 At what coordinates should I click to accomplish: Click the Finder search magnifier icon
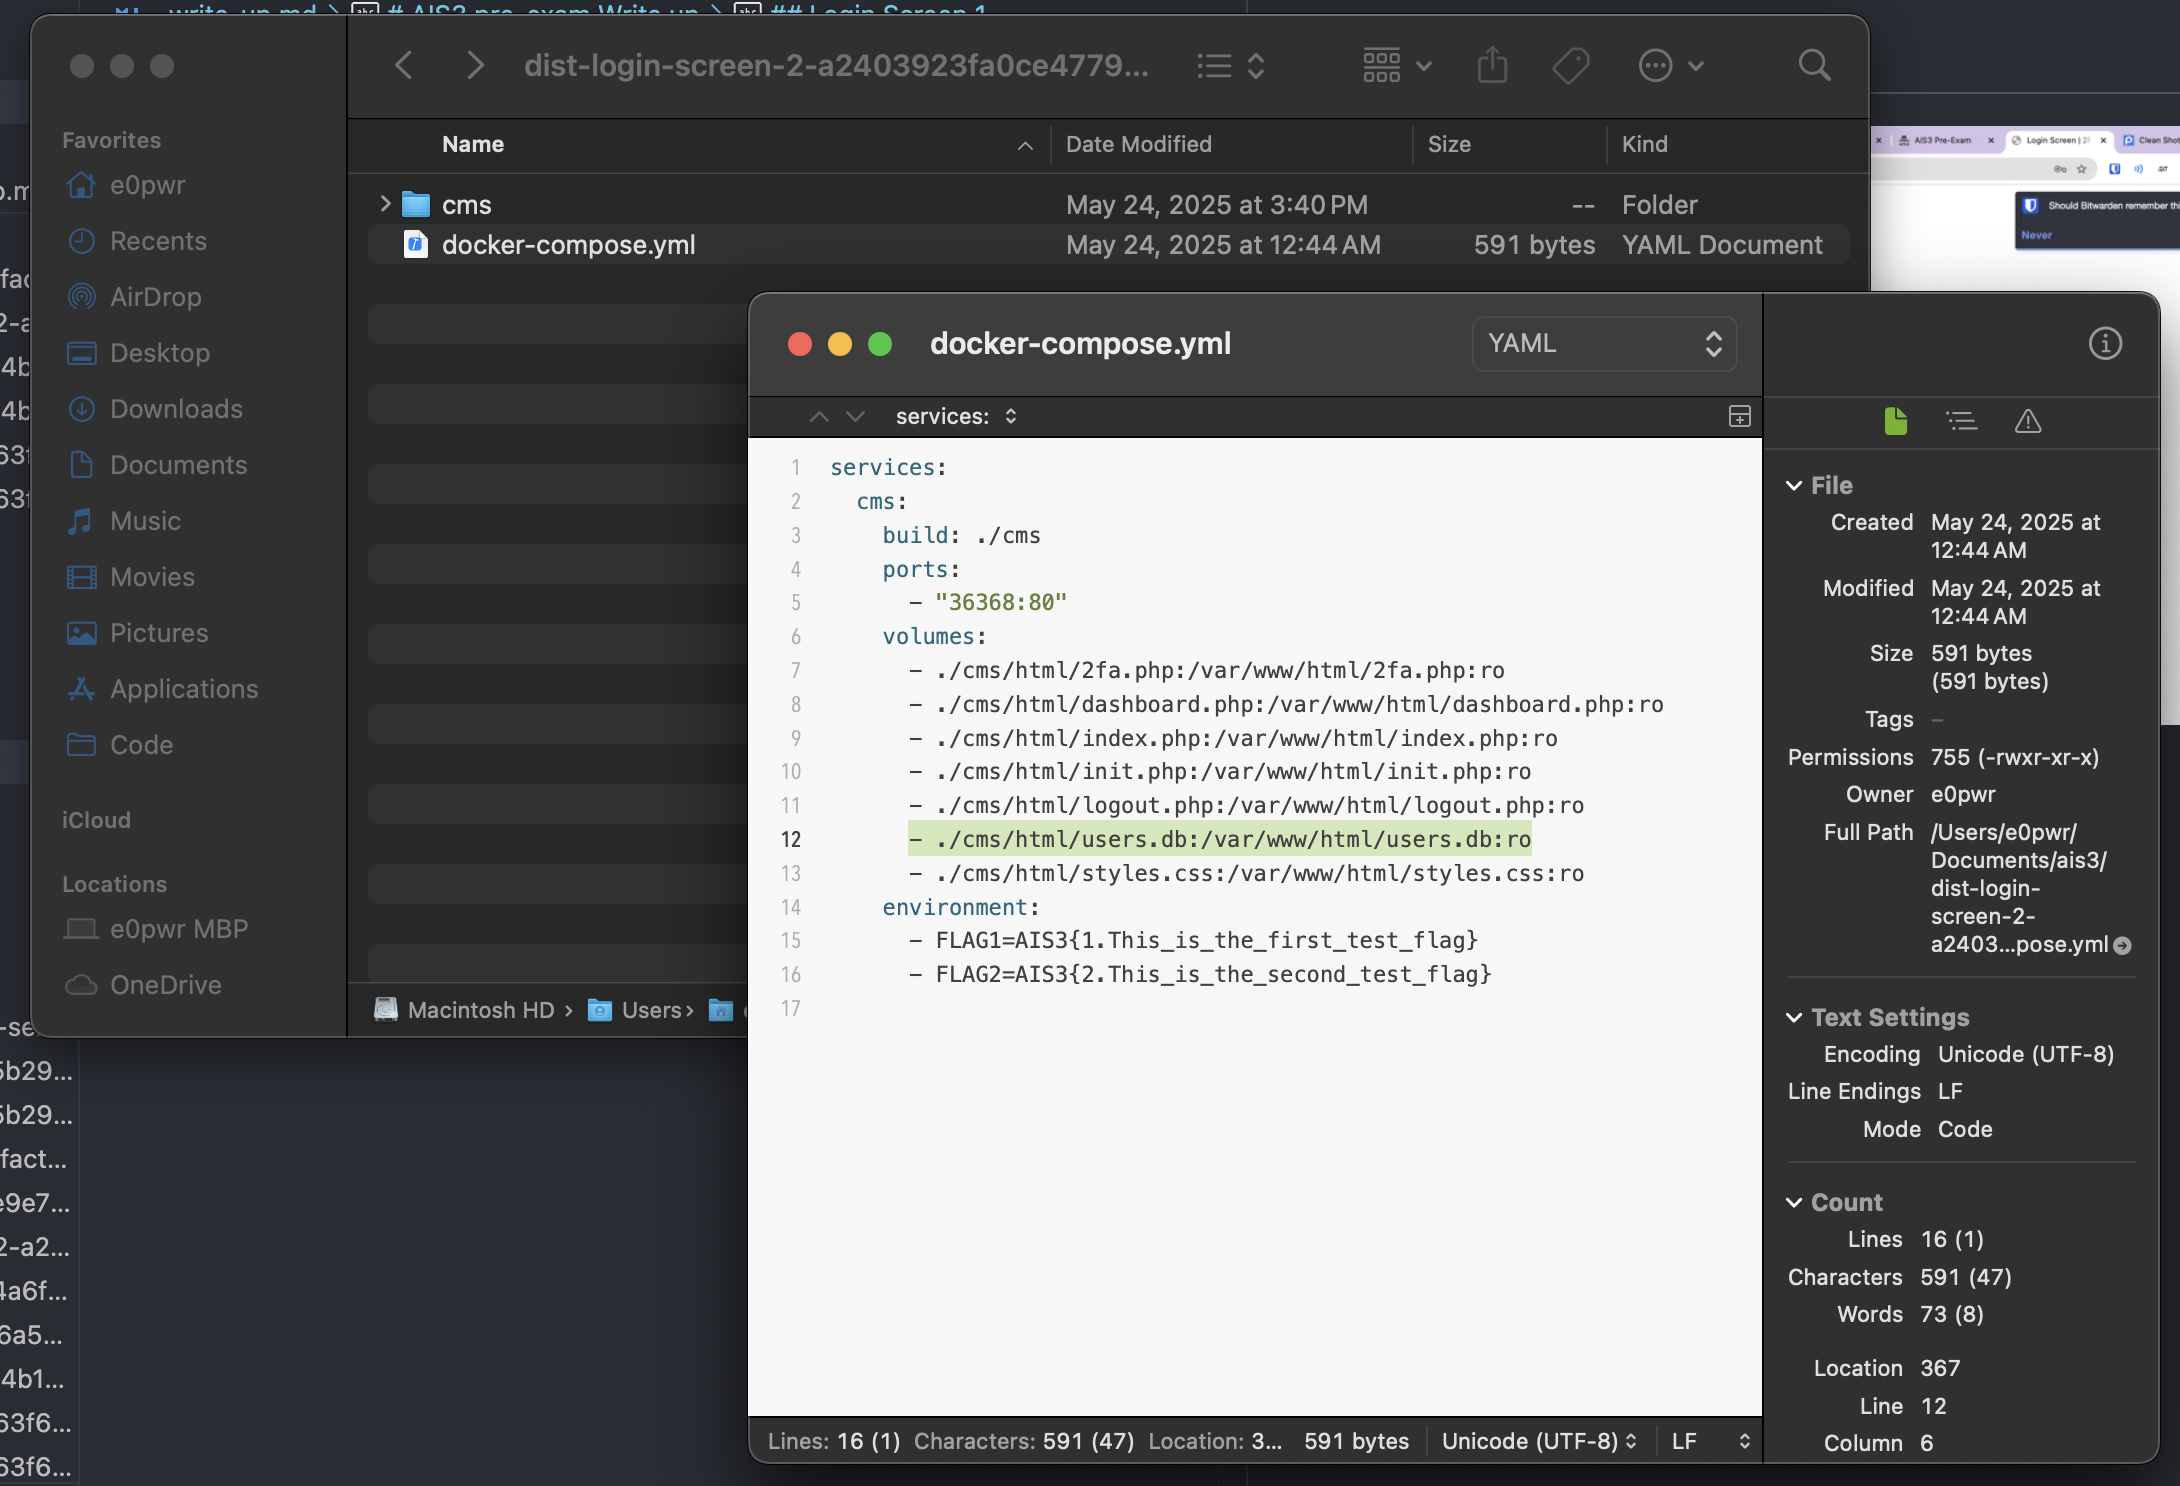tap(1814, 66)
